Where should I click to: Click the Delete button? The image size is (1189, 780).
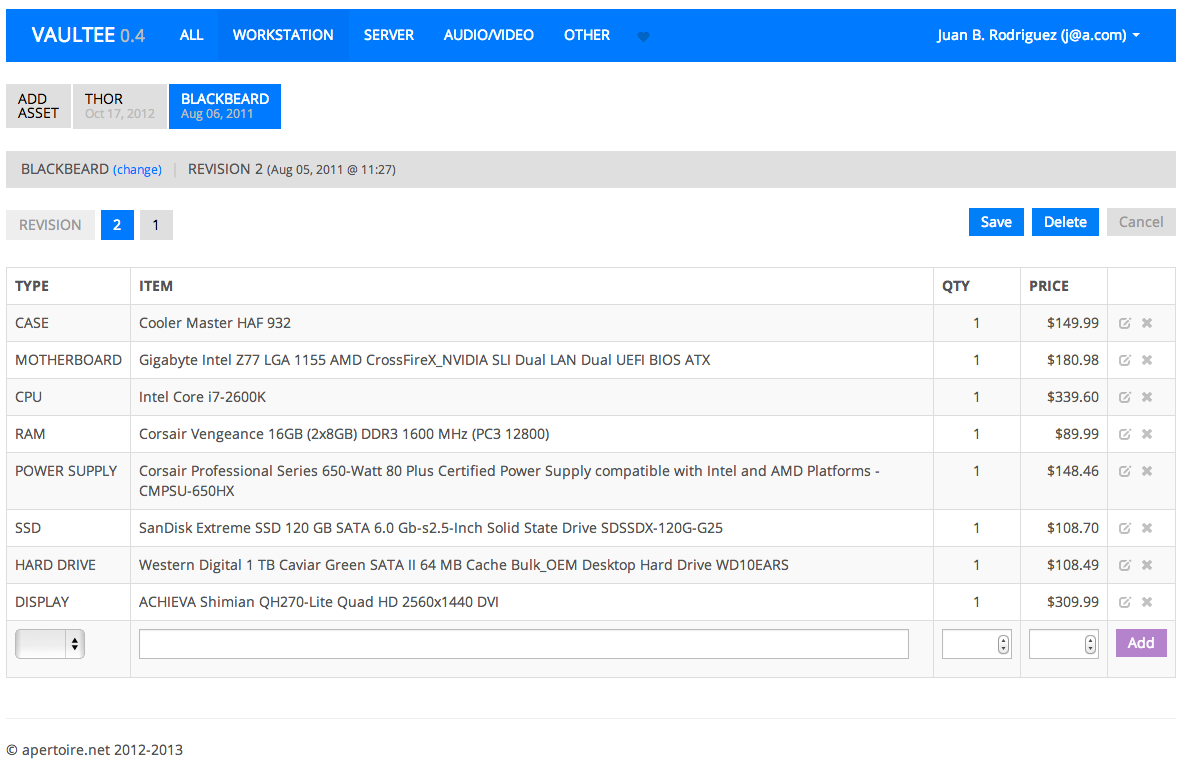pos(1065,222)
